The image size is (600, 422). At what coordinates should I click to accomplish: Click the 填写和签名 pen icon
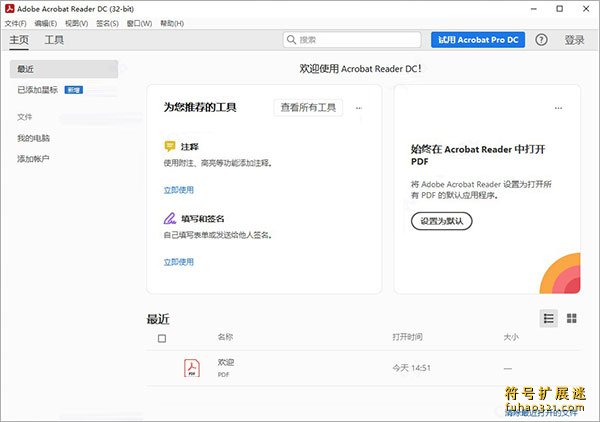click(170, 218)
